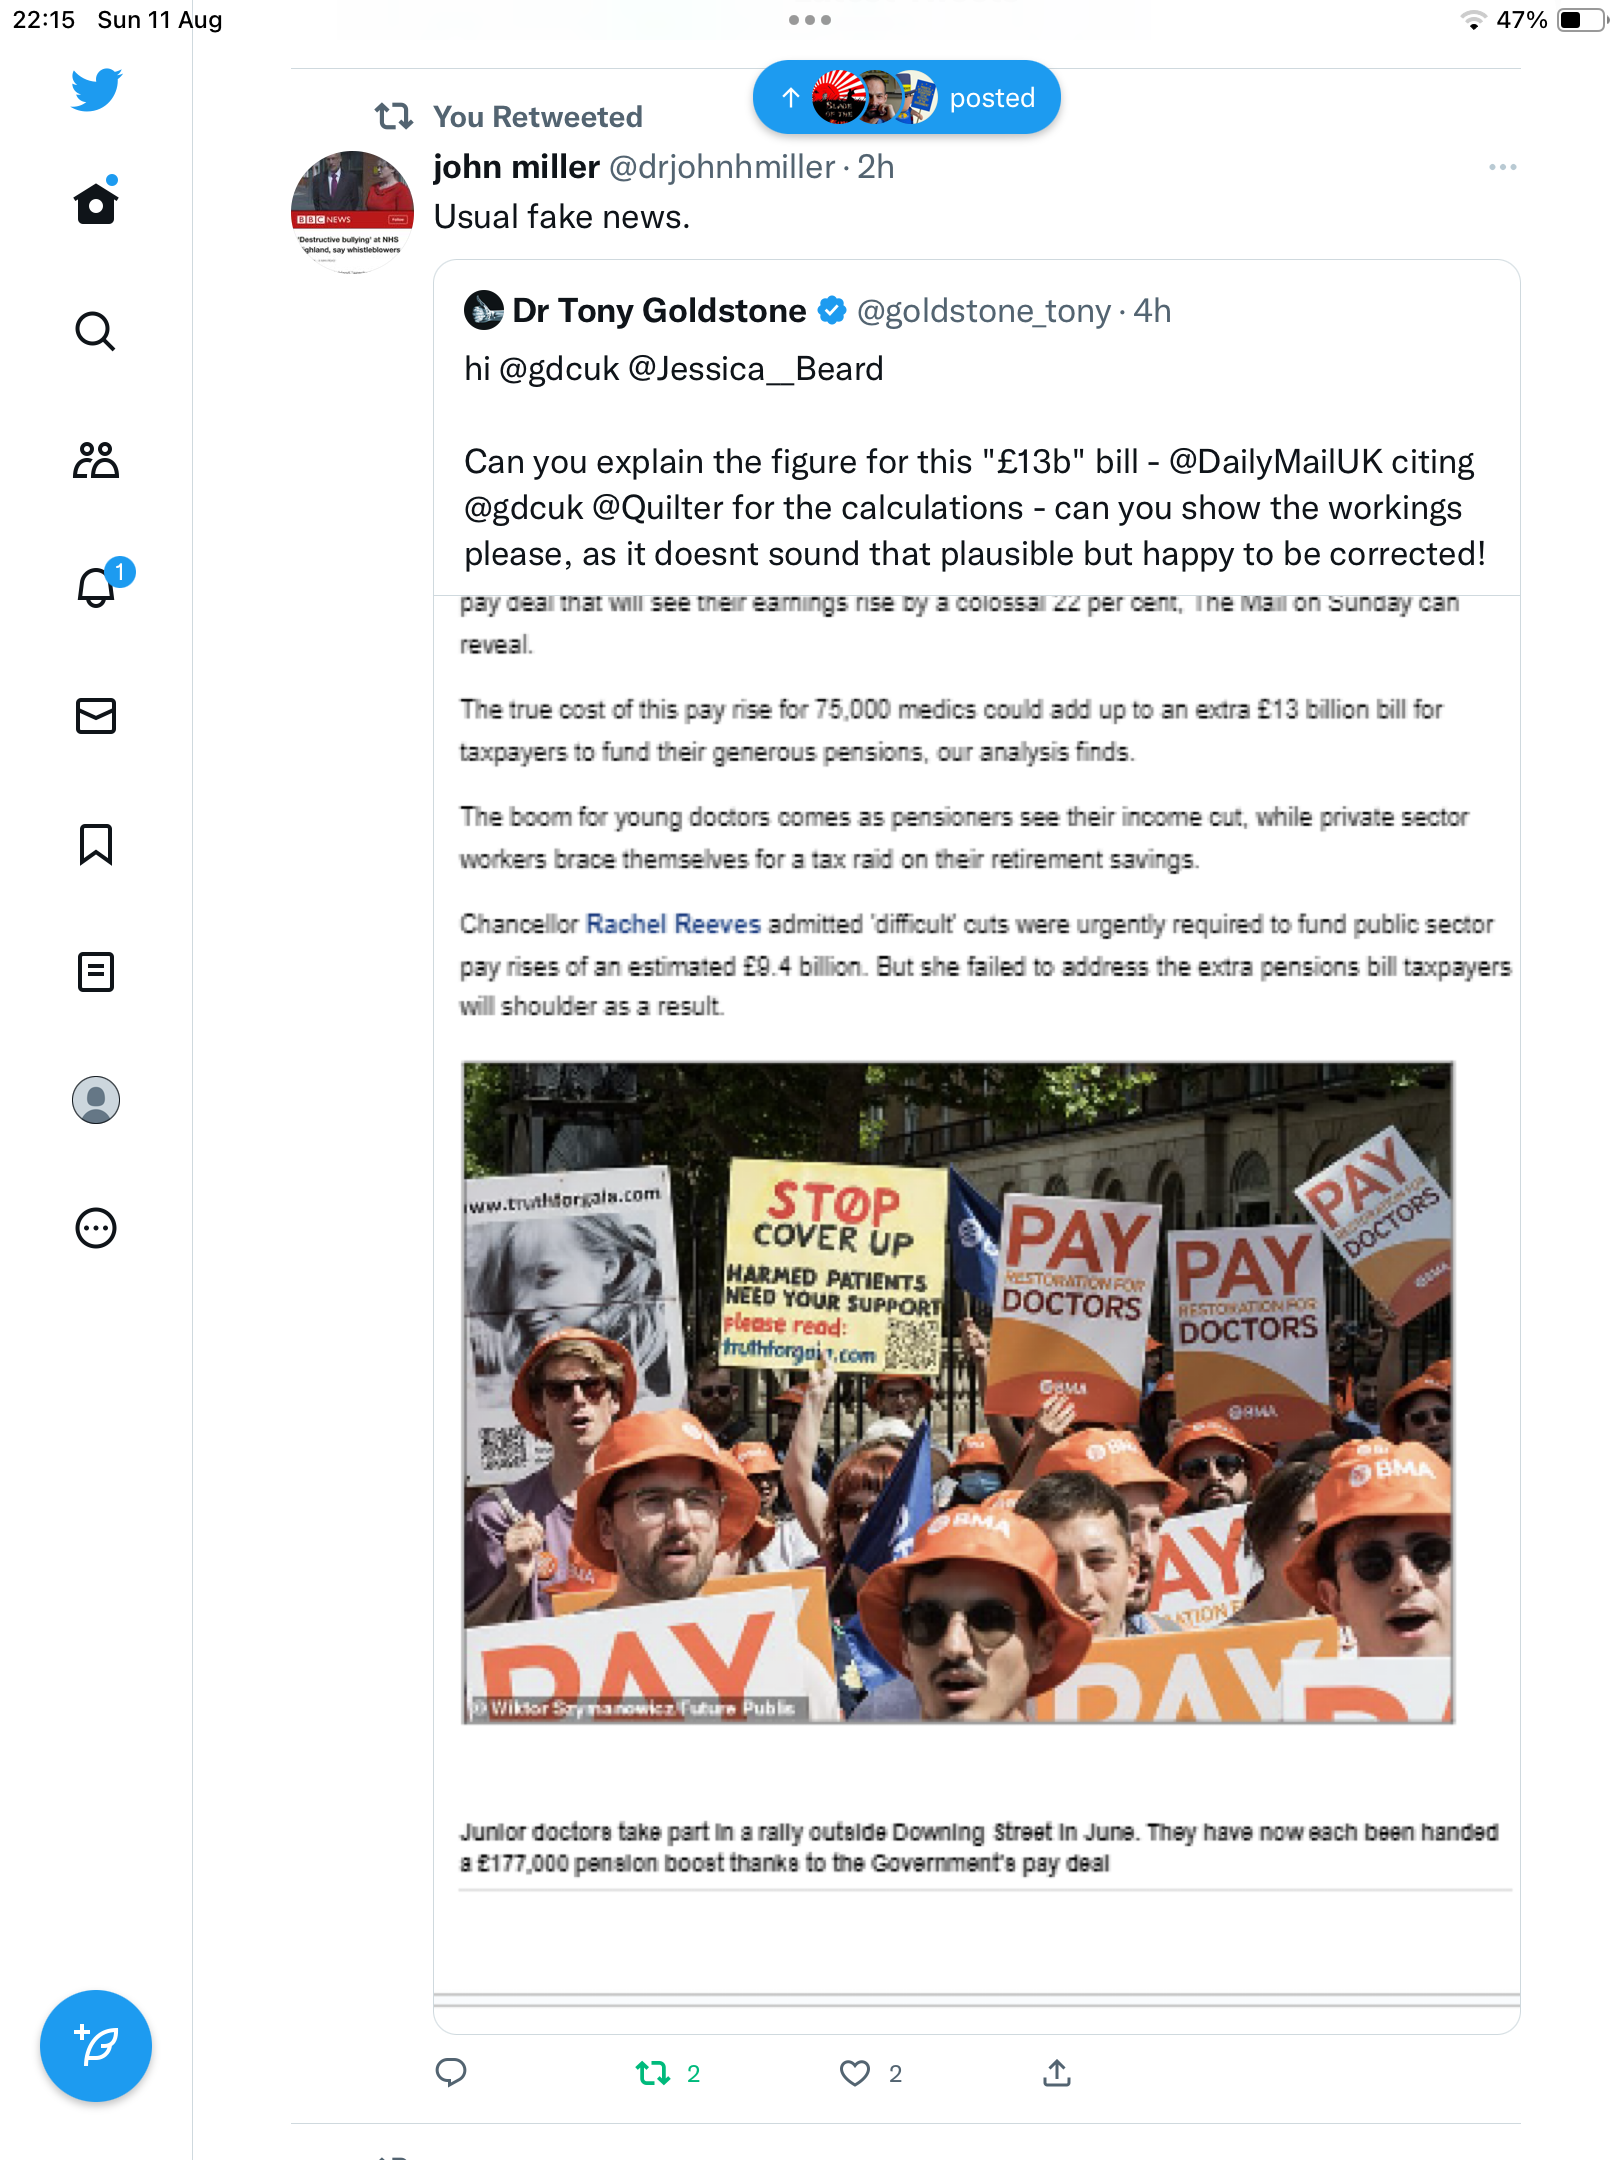This screenshot has width=1620, height=2160.
Task: Show new posted tweets pill
Action: pos(906,97)
